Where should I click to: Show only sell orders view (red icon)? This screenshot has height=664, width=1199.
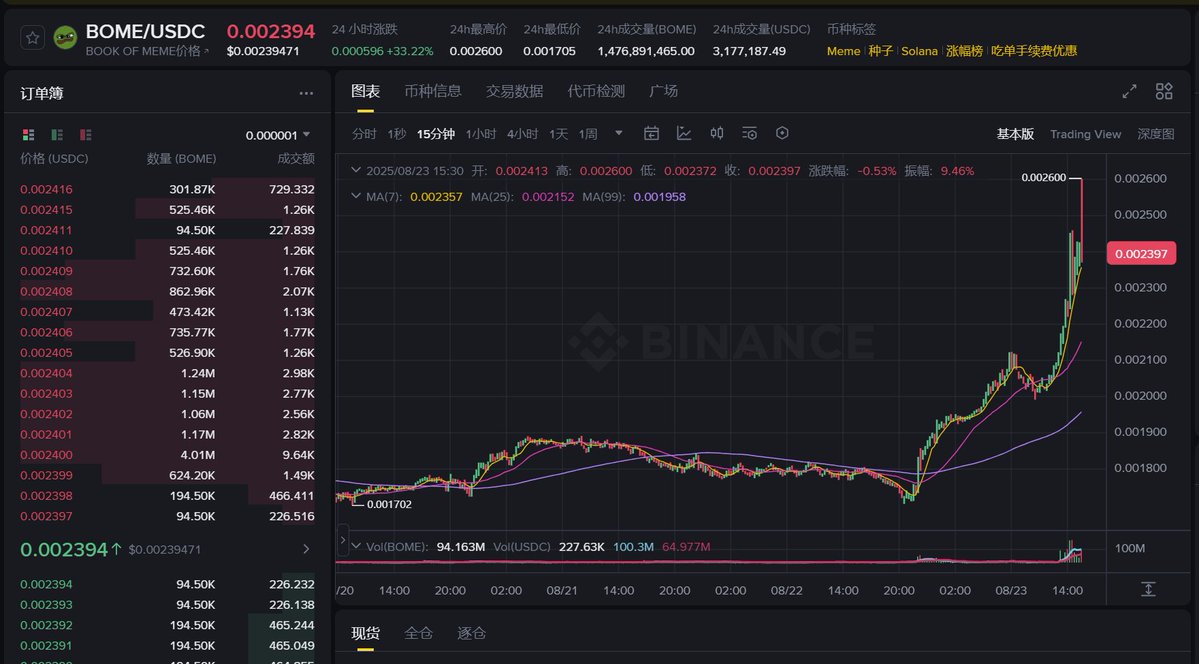[x=86, y=135]
